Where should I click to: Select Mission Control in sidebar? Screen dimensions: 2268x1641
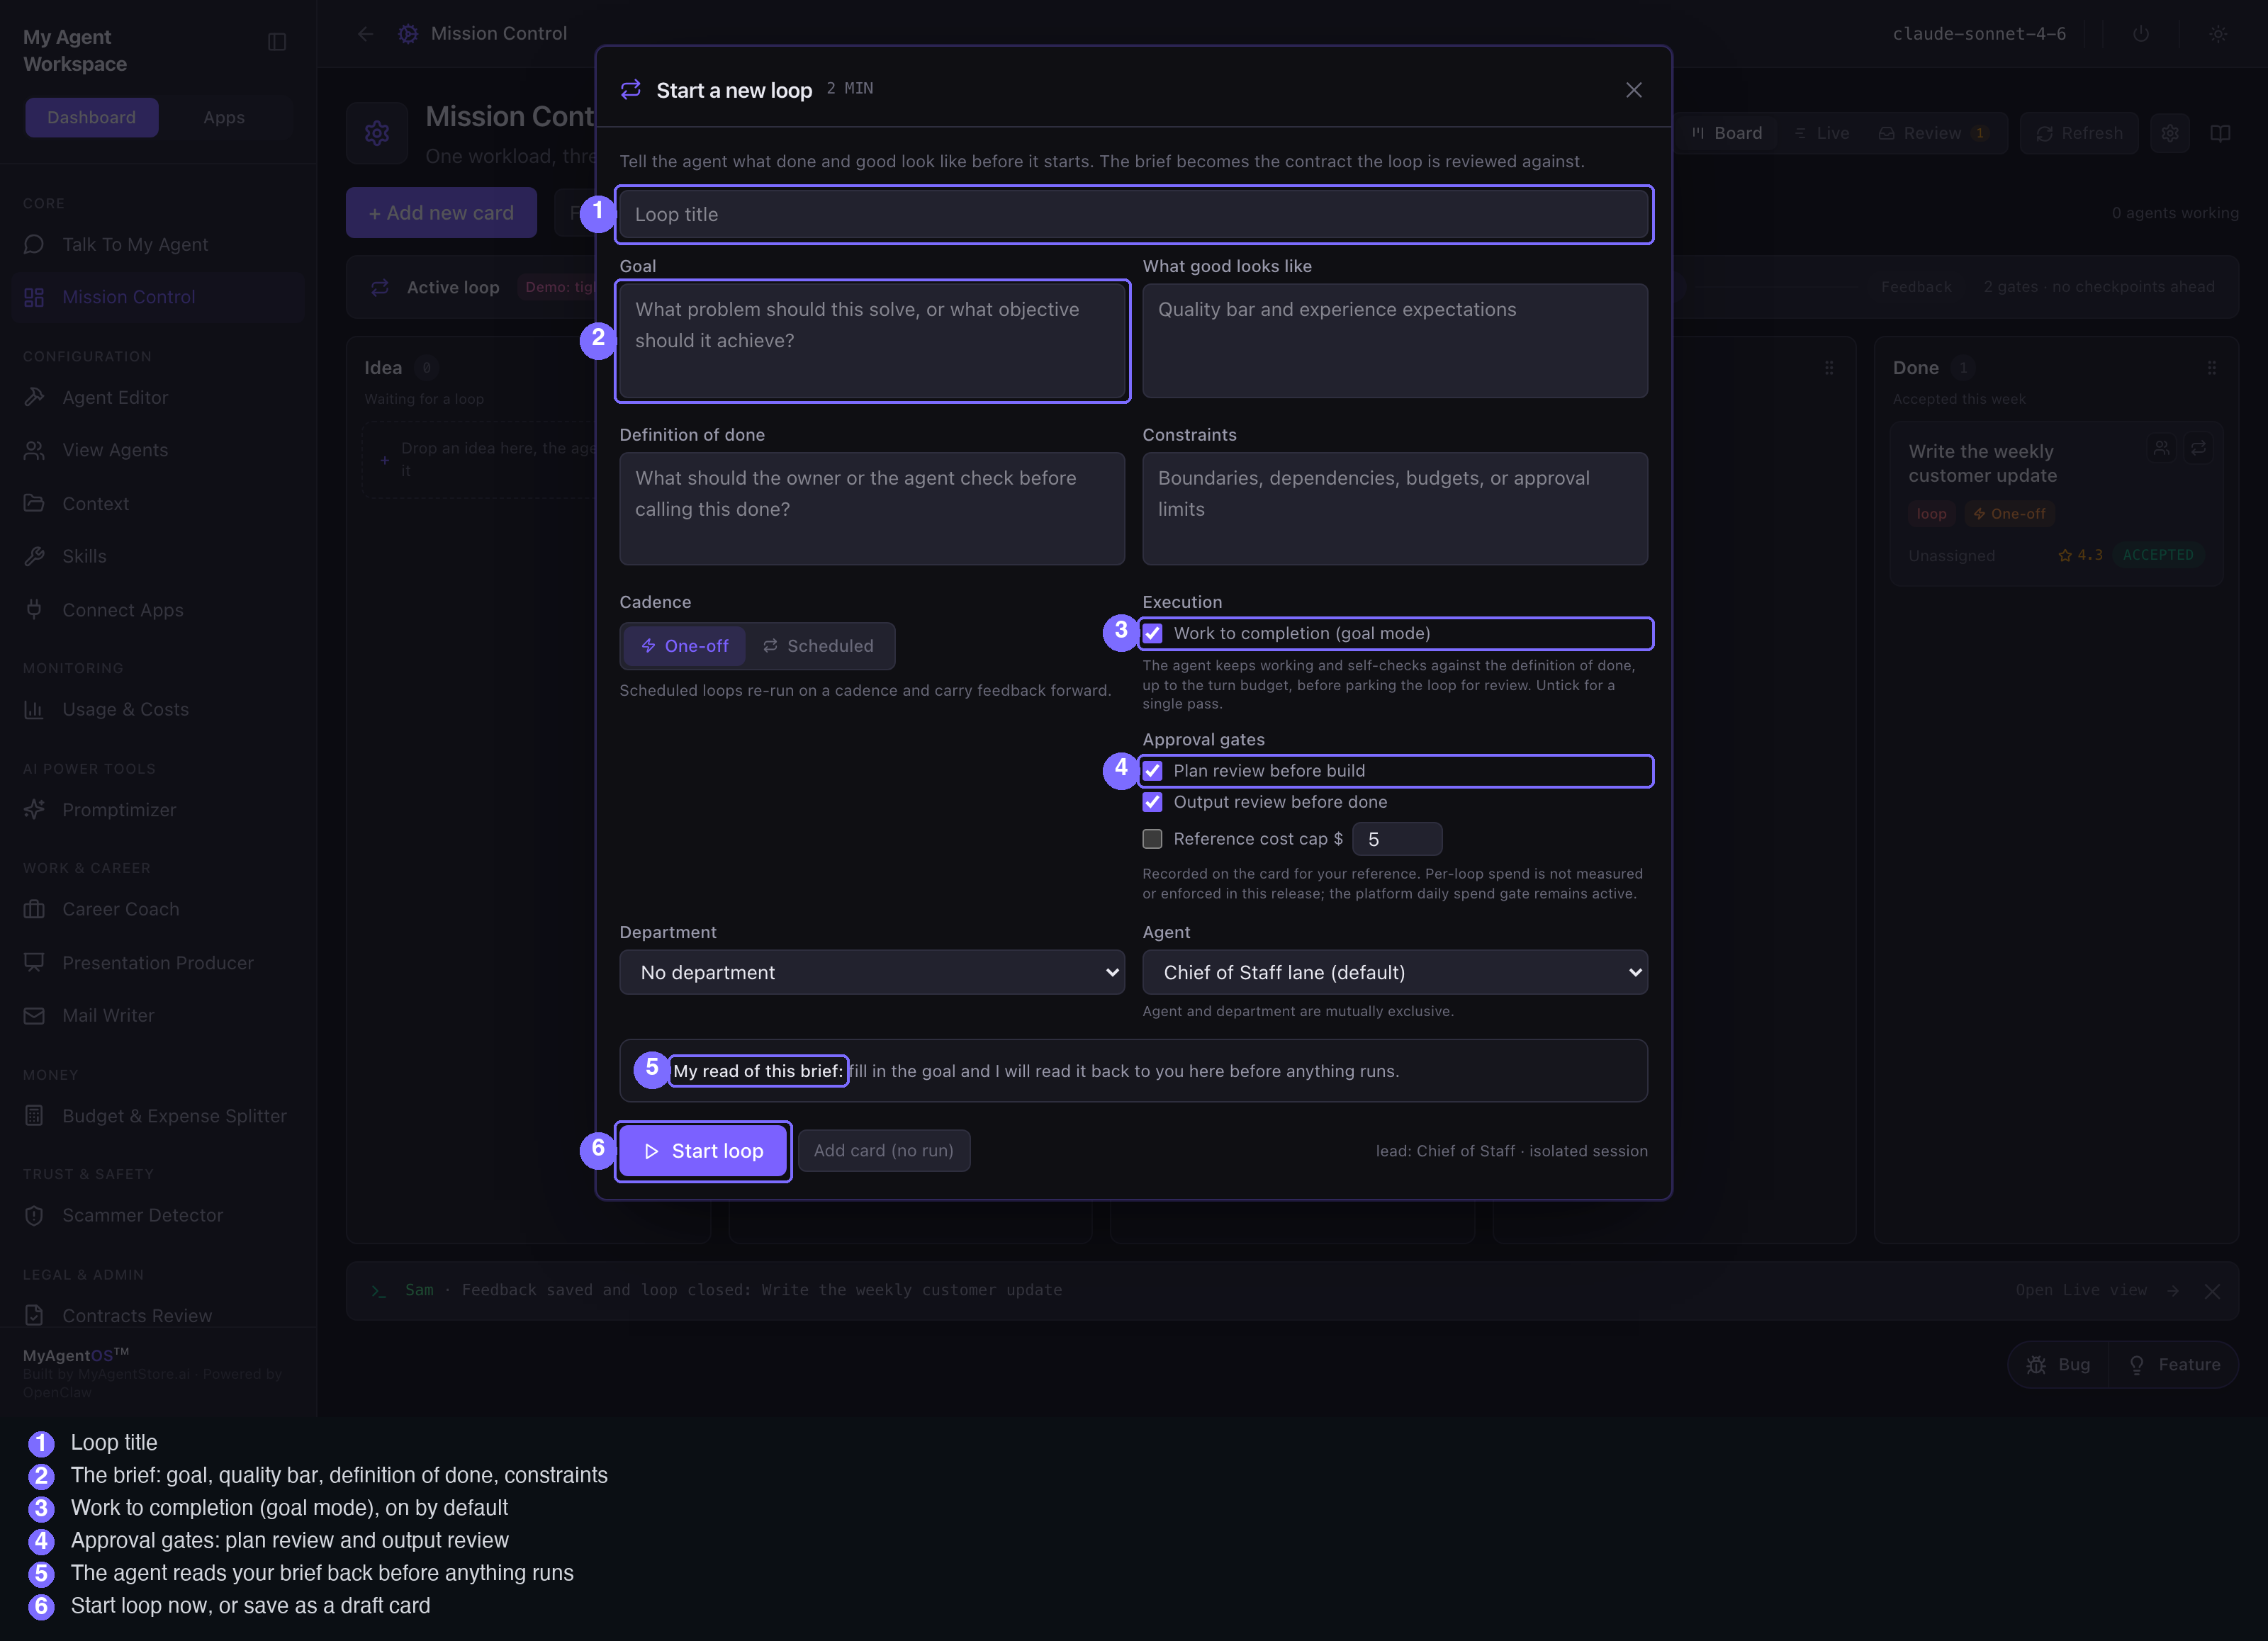(x=158, y=297)
